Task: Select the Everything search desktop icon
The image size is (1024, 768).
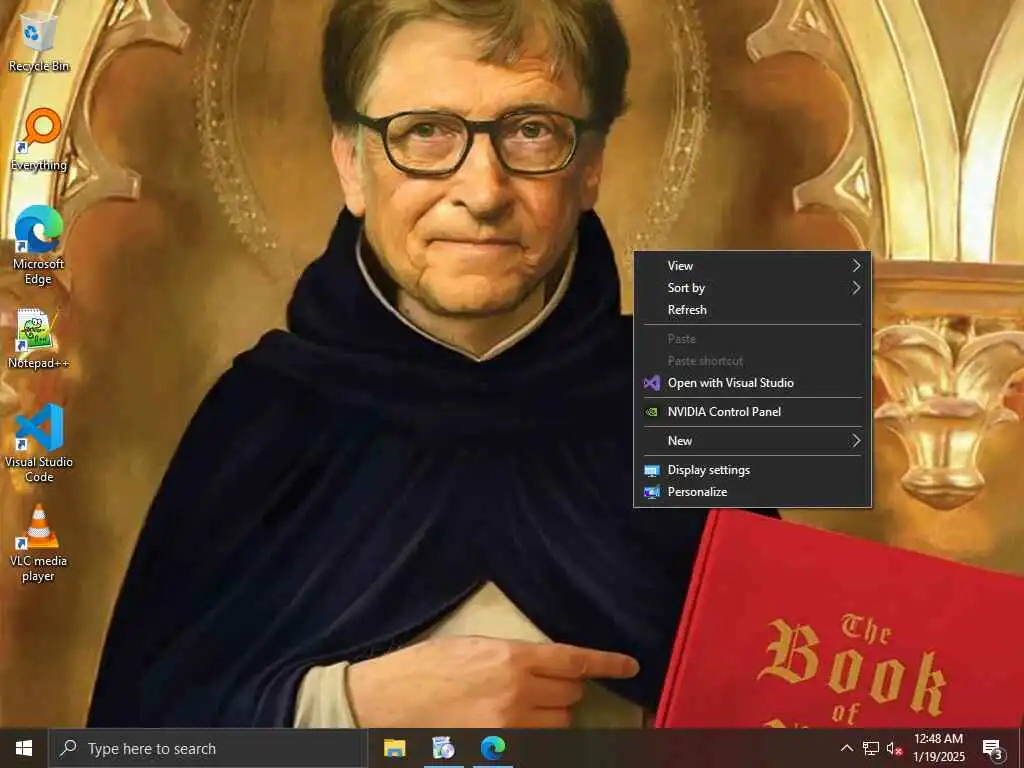Action: (x=39, y=140)
